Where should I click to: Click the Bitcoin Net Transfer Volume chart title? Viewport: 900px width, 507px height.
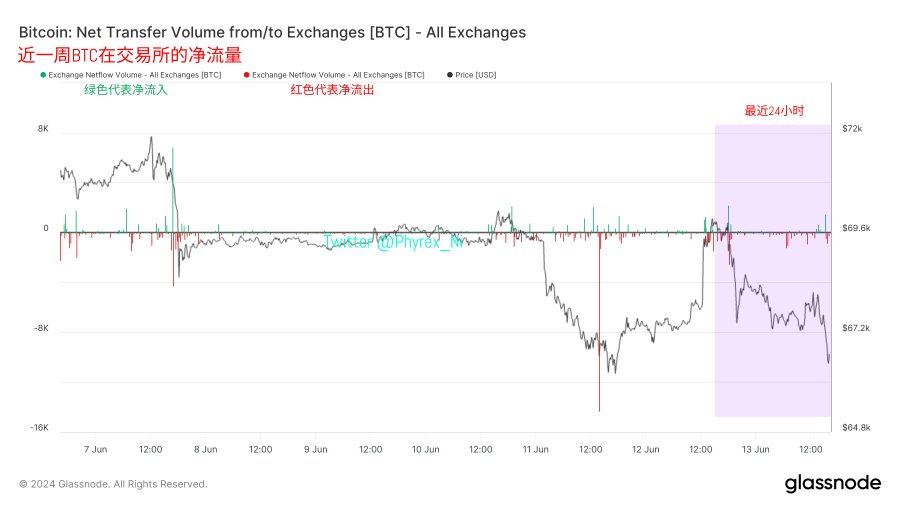(x=272, y=32)
